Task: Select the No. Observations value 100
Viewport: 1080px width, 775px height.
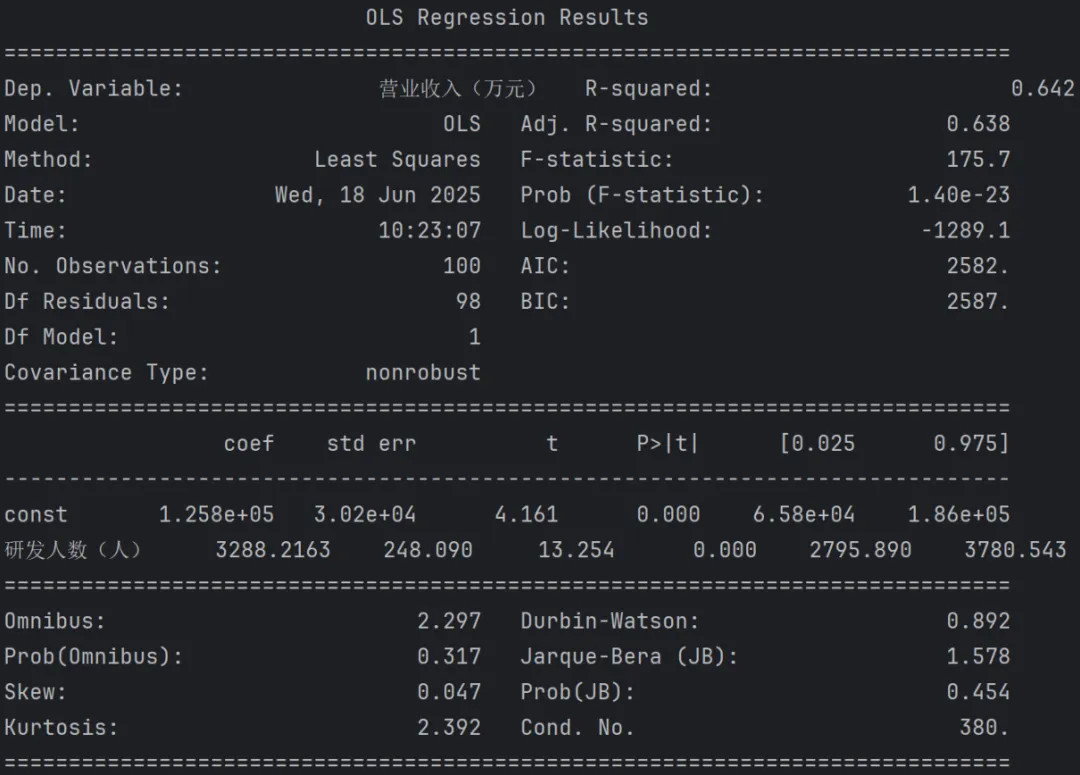Action: [x=461, y=266]
